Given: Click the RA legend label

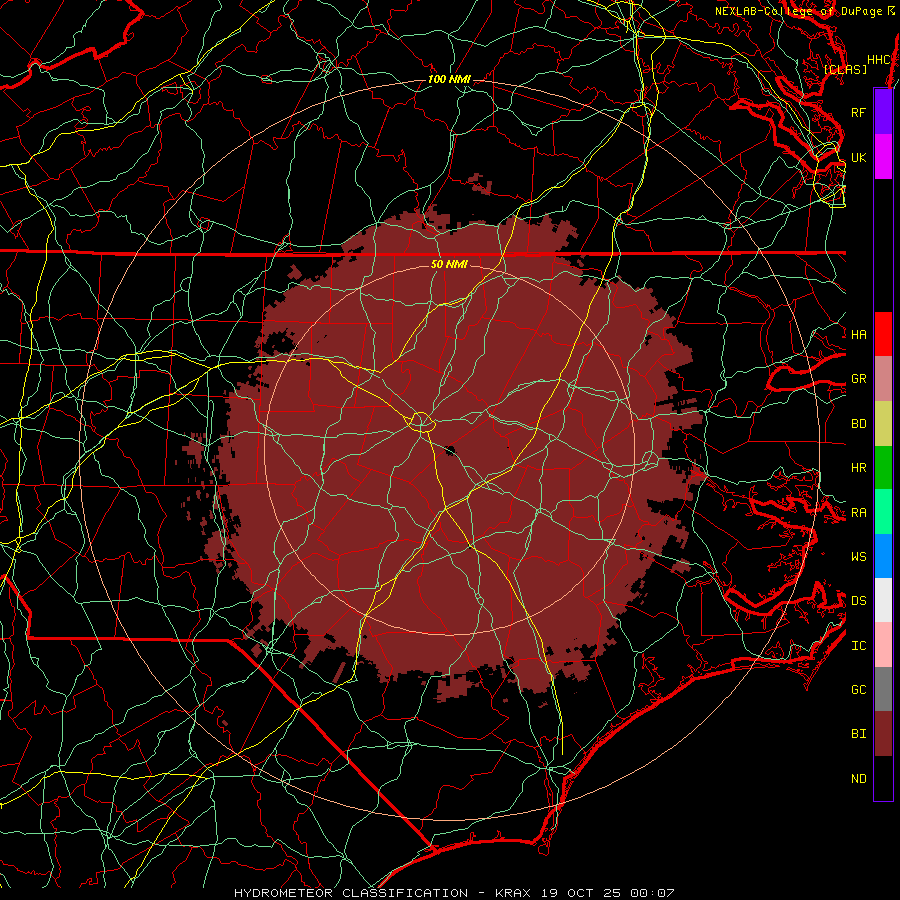Looking at the screenshot, I should [x=858, y=513].
